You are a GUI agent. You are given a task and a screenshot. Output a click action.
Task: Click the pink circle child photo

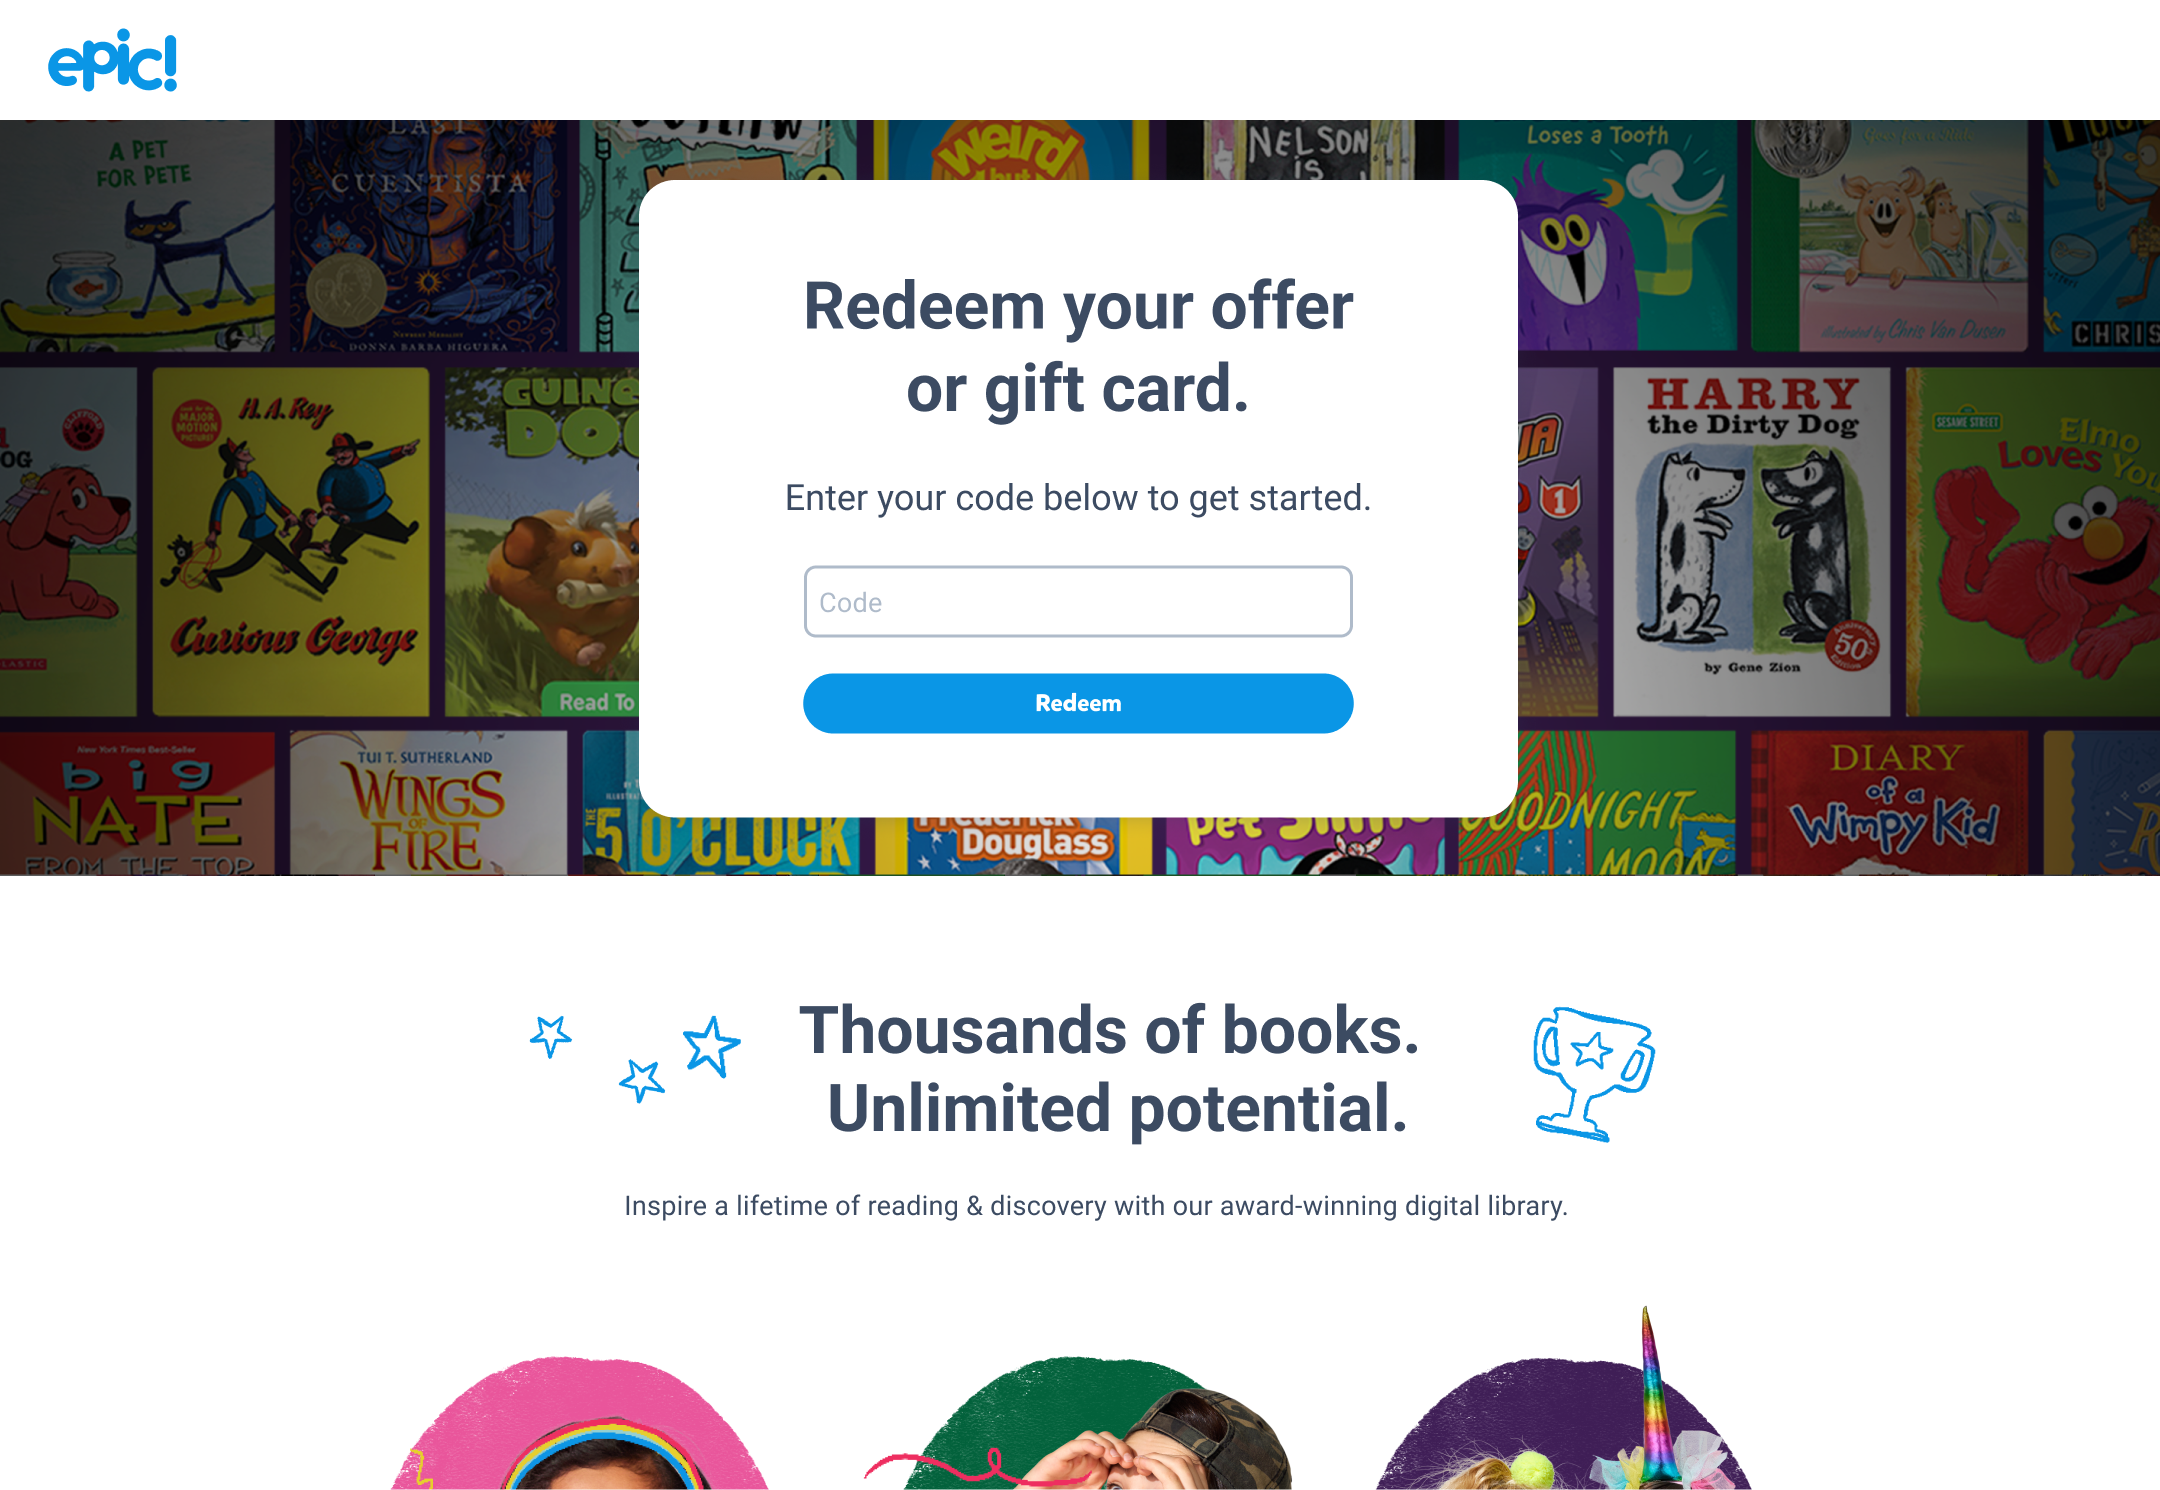pyautogui.click(x=580, y=1423)
